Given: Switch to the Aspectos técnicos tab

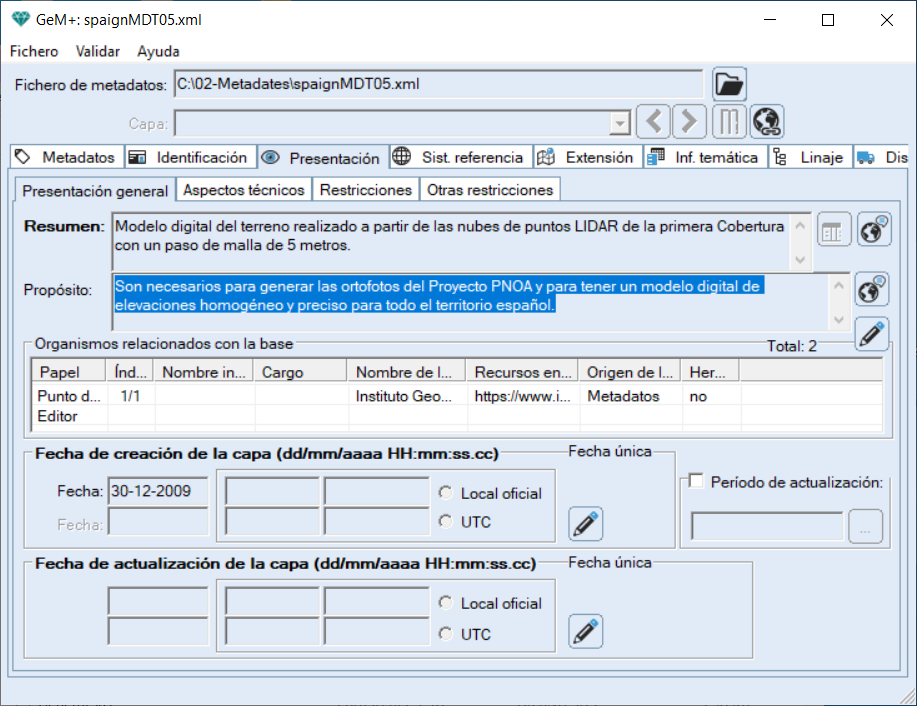Looking at the screenshot, I should point(243,189).
